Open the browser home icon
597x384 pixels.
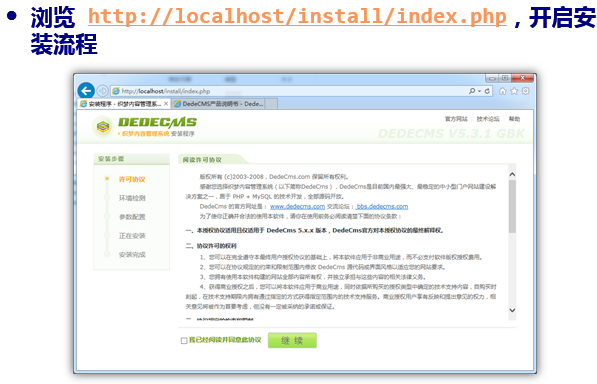tap(503, 91)
